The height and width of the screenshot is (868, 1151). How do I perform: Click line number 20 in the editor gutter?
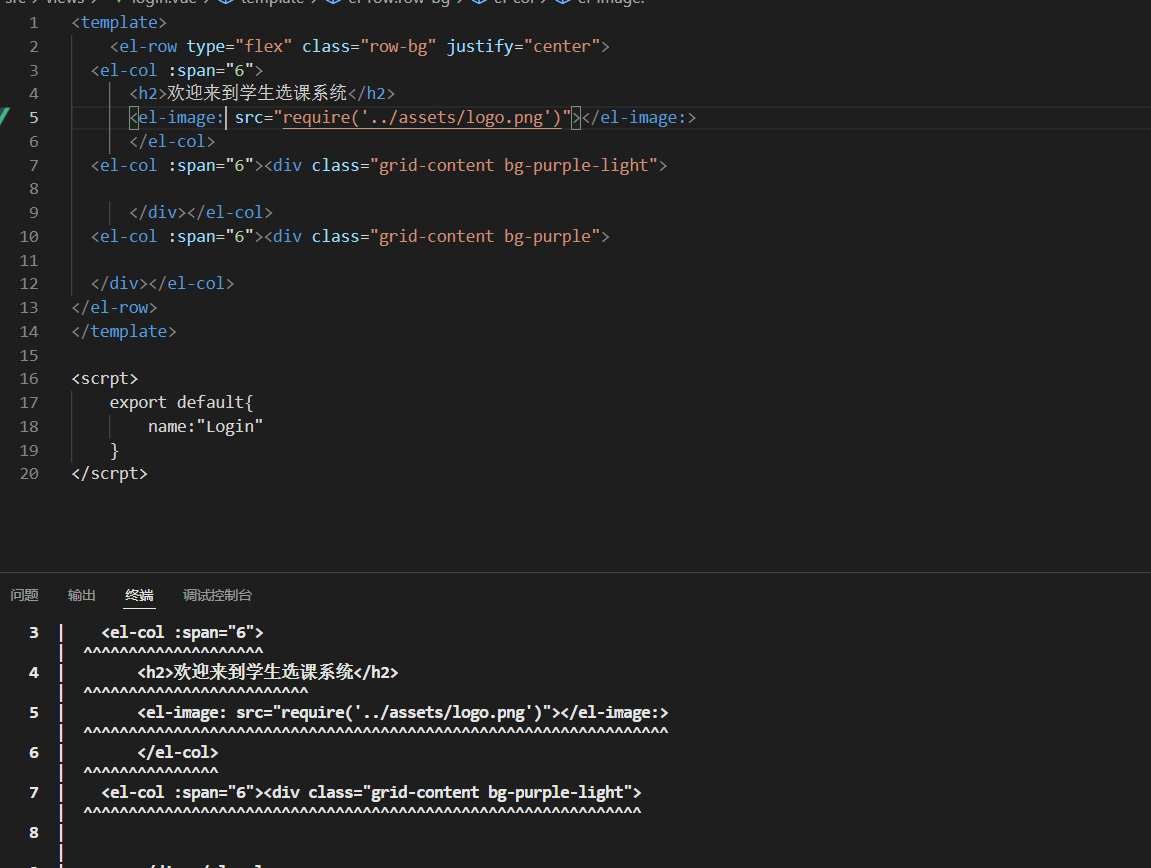[x=29, y=473]
